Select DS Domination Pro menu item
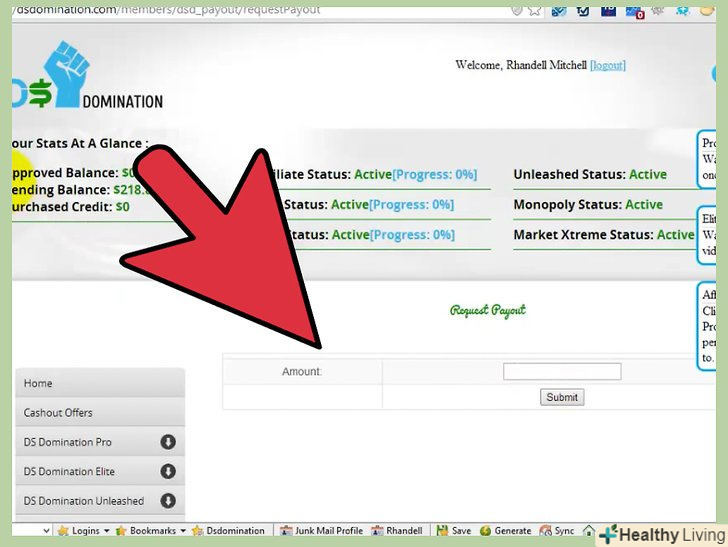The image size is (728, 547). coord(100,442)
